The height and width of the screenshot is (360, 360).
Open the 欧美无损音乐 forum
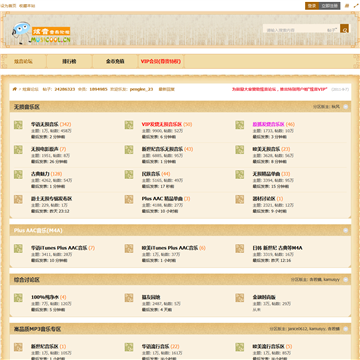[x=266, y=149]
